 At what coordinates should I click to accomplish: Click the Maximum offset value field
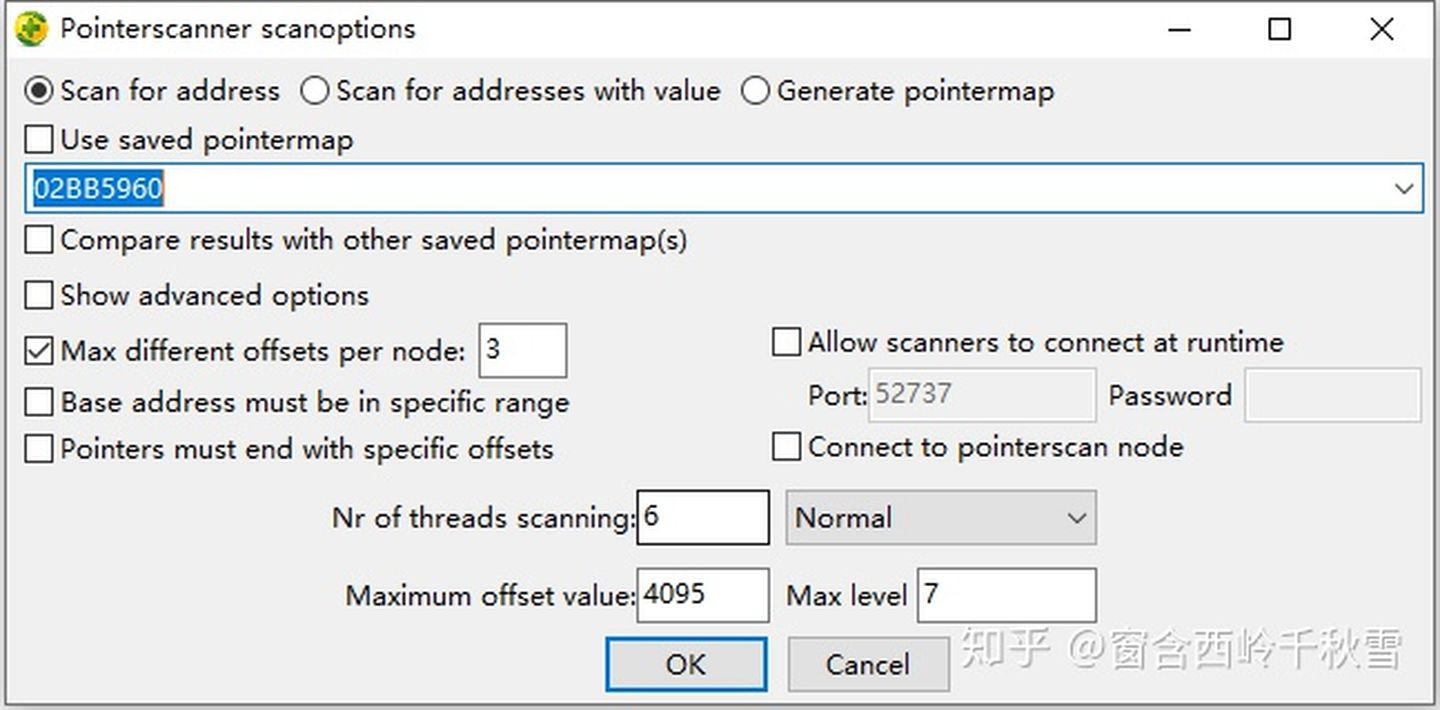703,595
